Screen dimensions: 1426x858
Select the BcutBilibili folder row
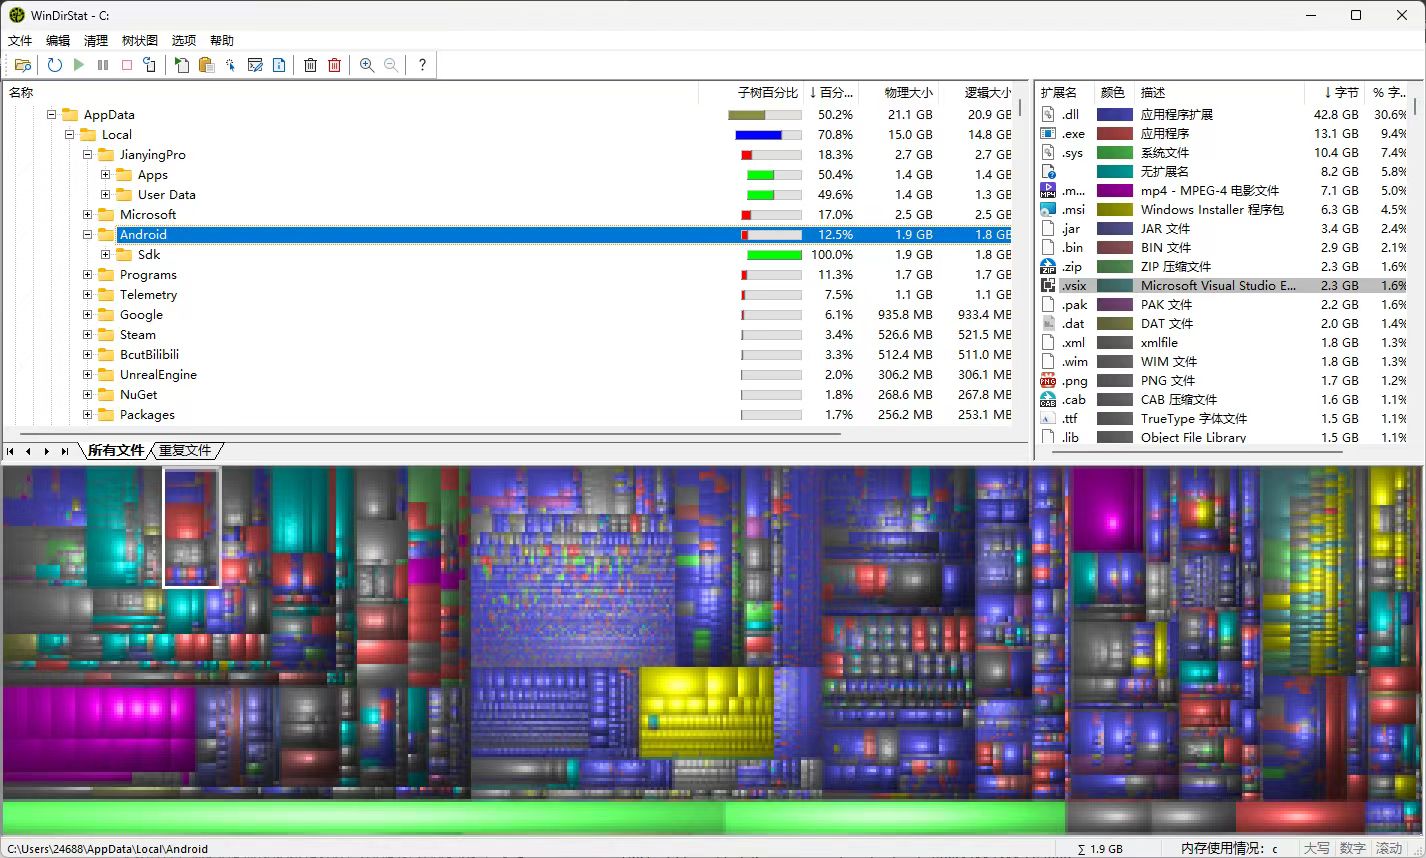tap(508, 355)
